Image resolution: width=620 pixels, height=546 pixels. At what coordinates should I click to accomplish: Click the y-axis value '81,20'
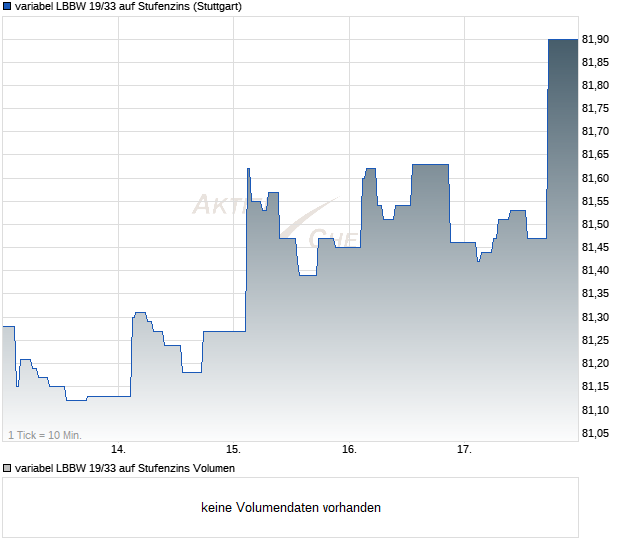595,363
